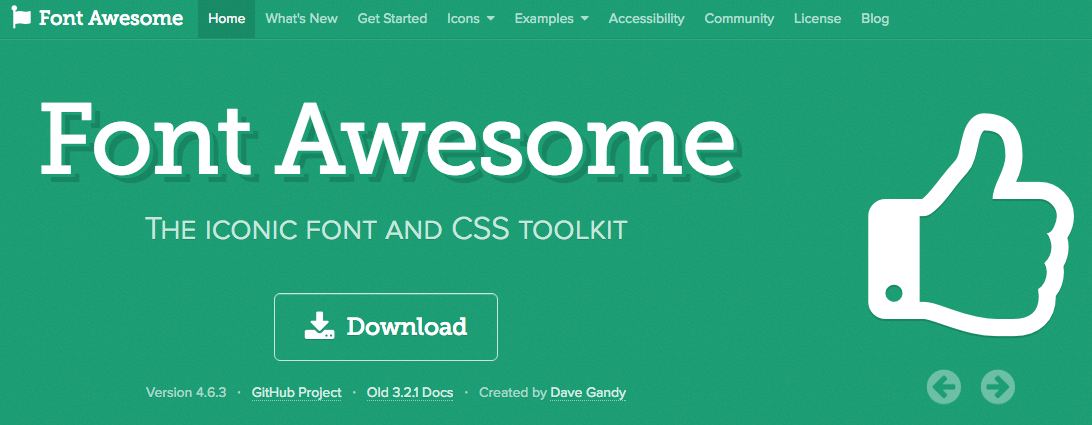This screenshot has height=425, width=1092.
Task: Go to the Home tab
Action: click(226, 19)
